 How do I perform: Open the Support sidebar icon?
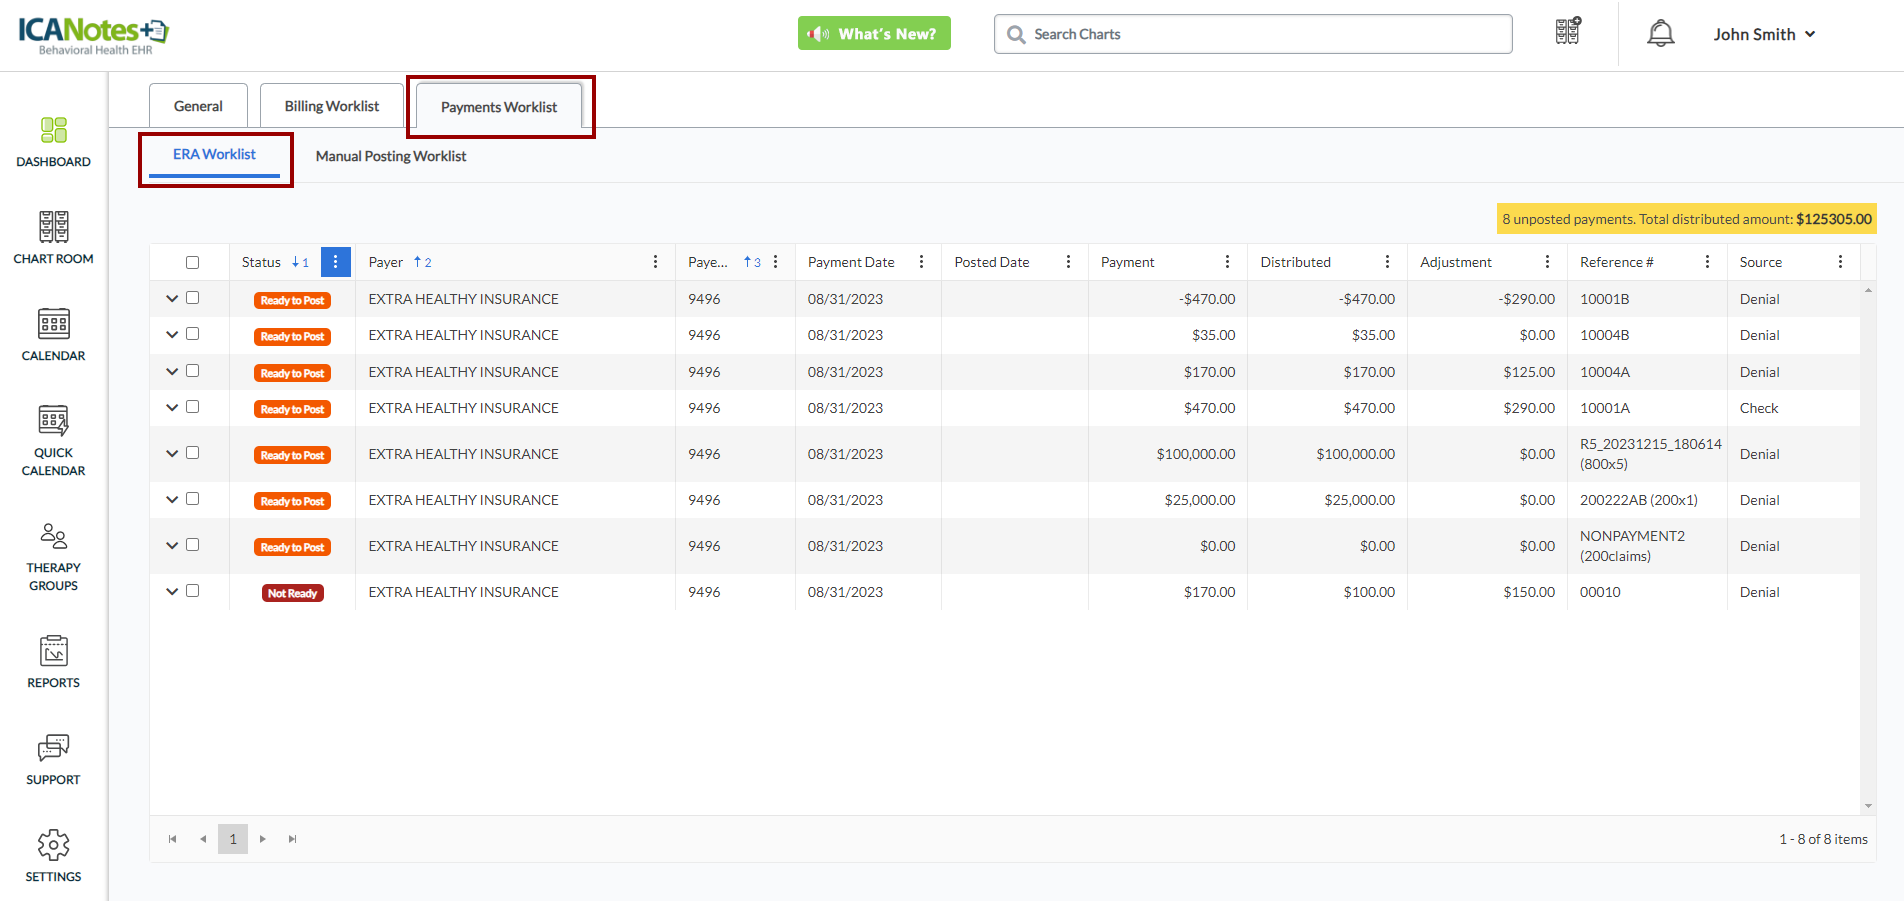(x=53, y=759)
